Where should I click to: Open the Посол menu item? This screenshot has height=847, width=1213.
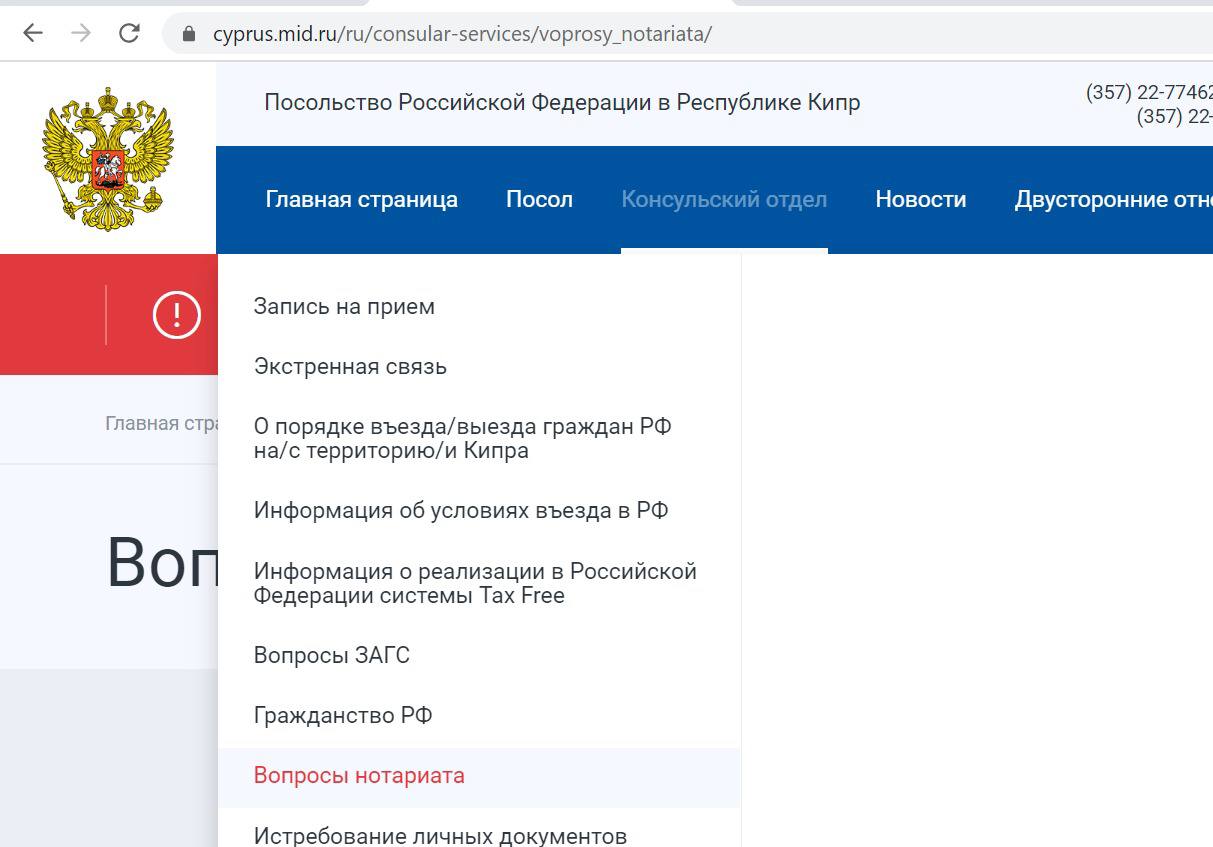[539, 199]
